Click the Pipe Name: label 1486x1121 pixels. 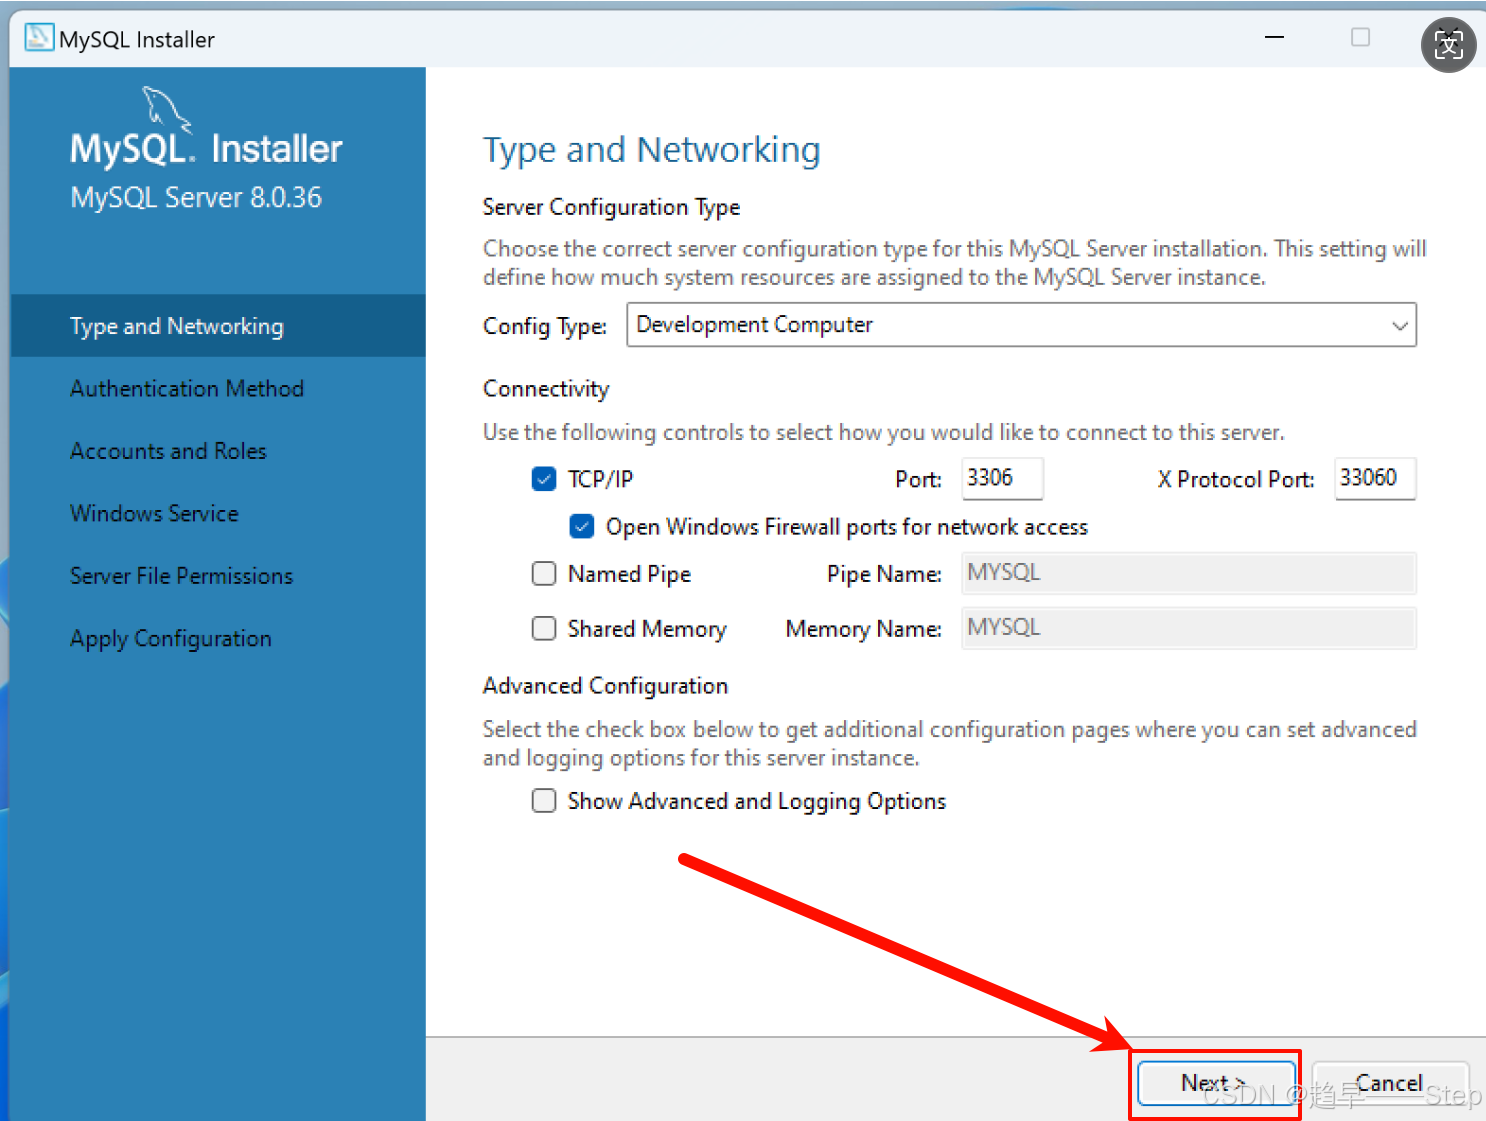(884, 574)
